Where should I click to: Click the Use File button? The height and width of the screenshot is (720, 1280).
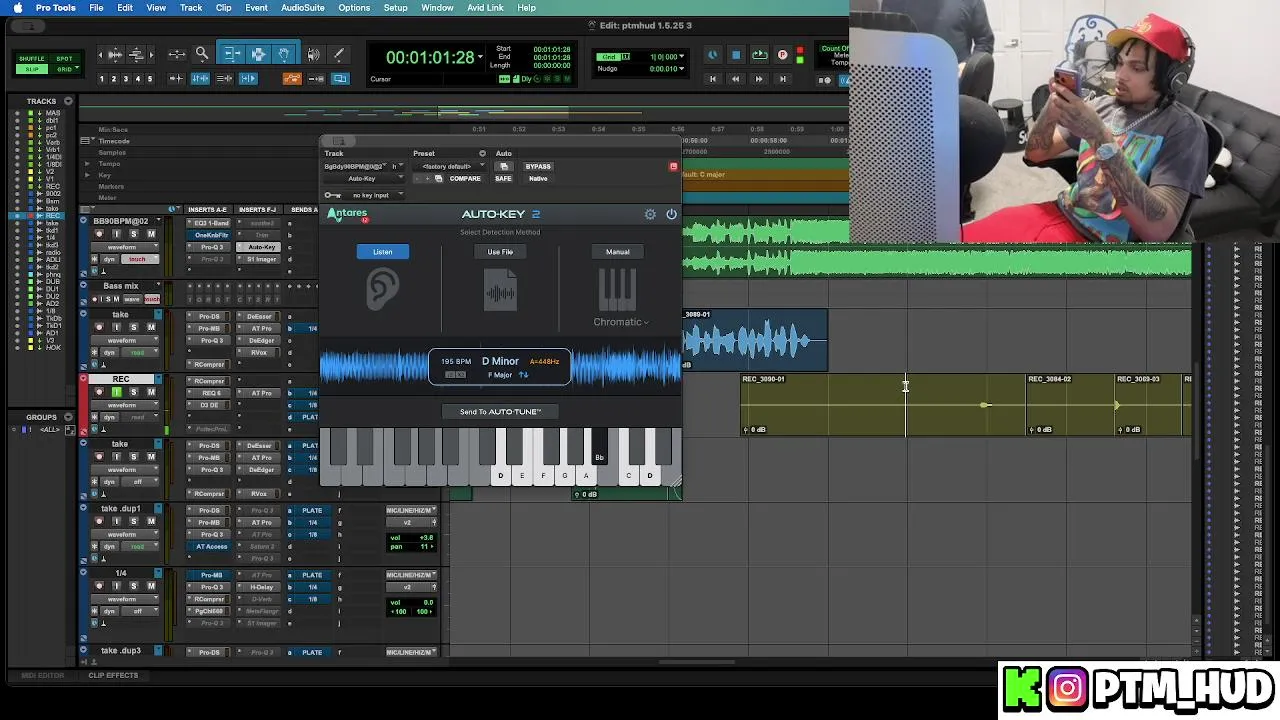coord(500,252)
